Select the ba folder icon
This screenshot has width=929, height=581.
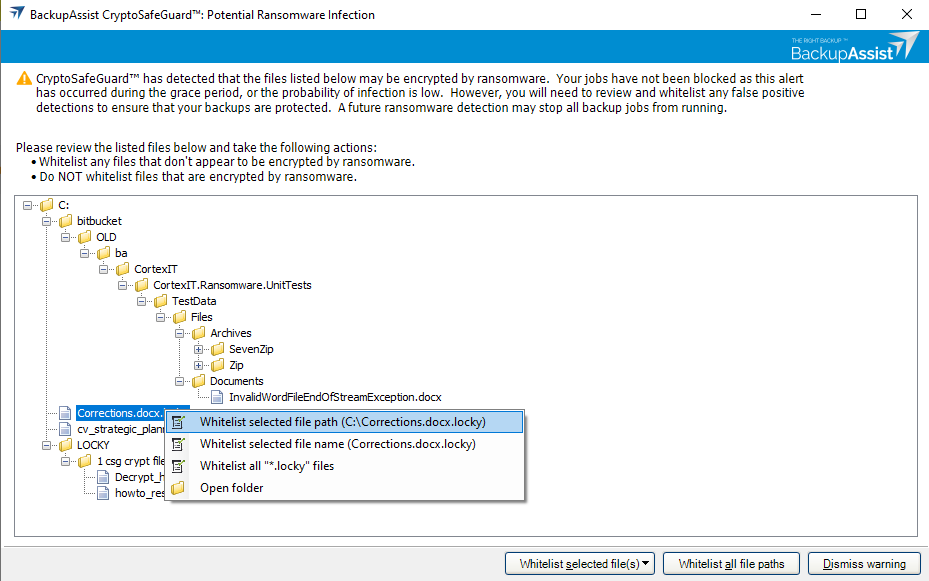click(103, 253)
